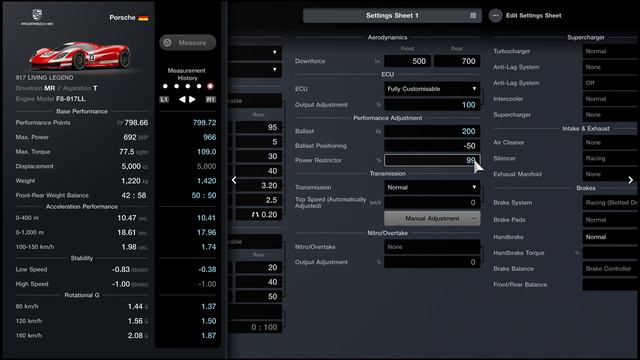The height and width of the screenshot is (360, 640).
Task: Select the Brake Pads Normal field
Action: coord(611,220)
